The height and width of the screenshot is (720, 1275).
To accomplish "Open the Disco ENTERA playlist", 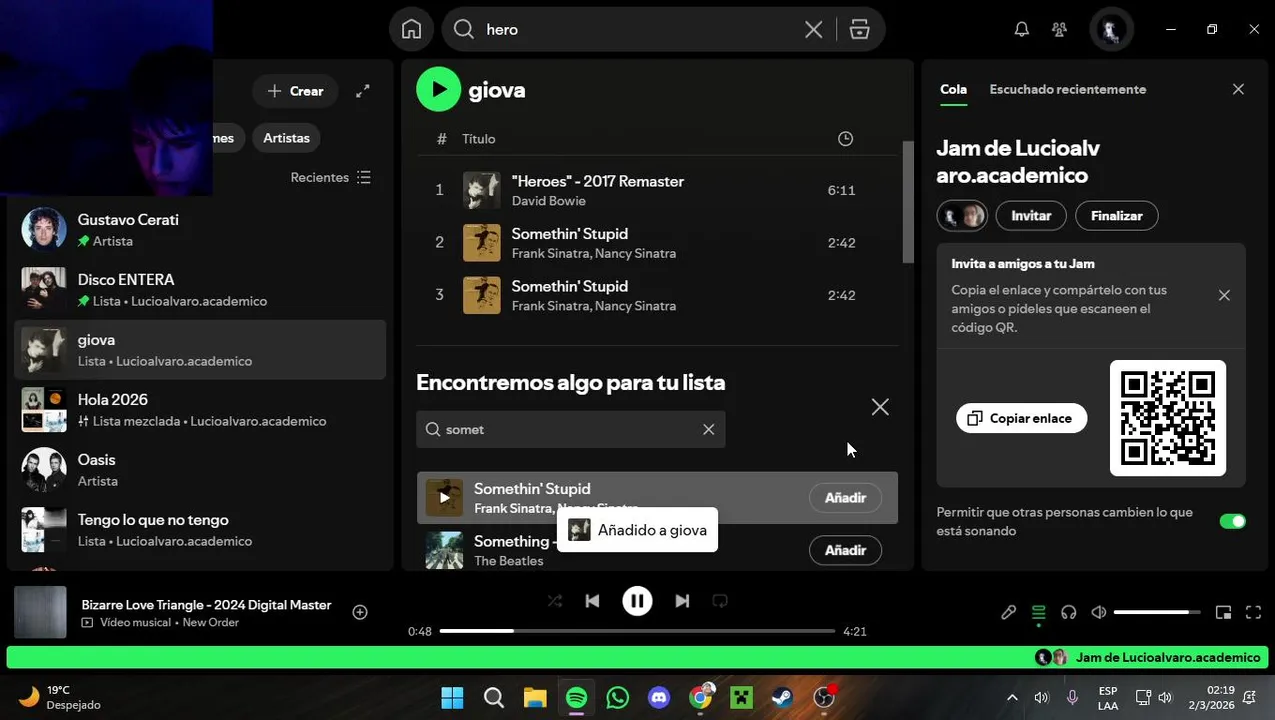I will pyautogui.click(x=200, y=290).
